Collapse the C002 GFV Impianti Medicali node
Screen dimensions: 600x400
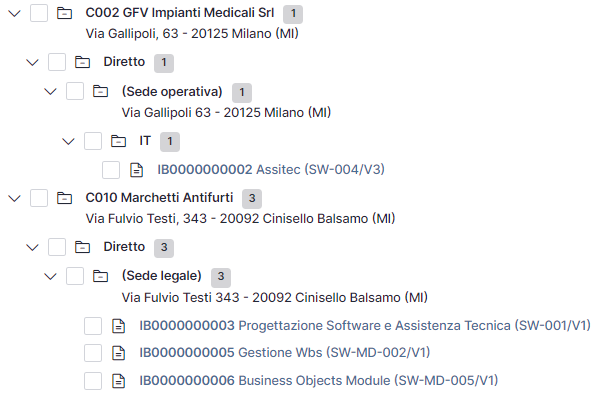[x=15, y=14]
